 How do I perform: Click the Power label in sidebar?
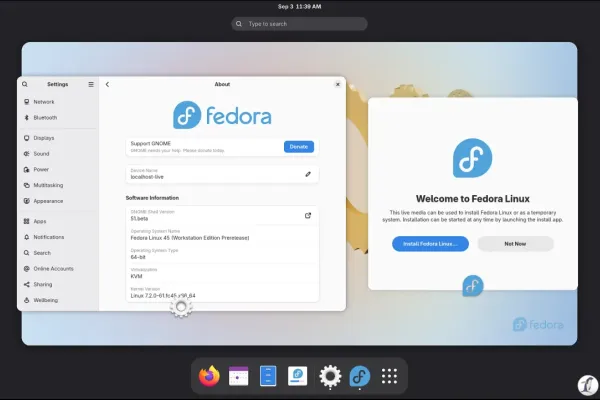(41, 169)
